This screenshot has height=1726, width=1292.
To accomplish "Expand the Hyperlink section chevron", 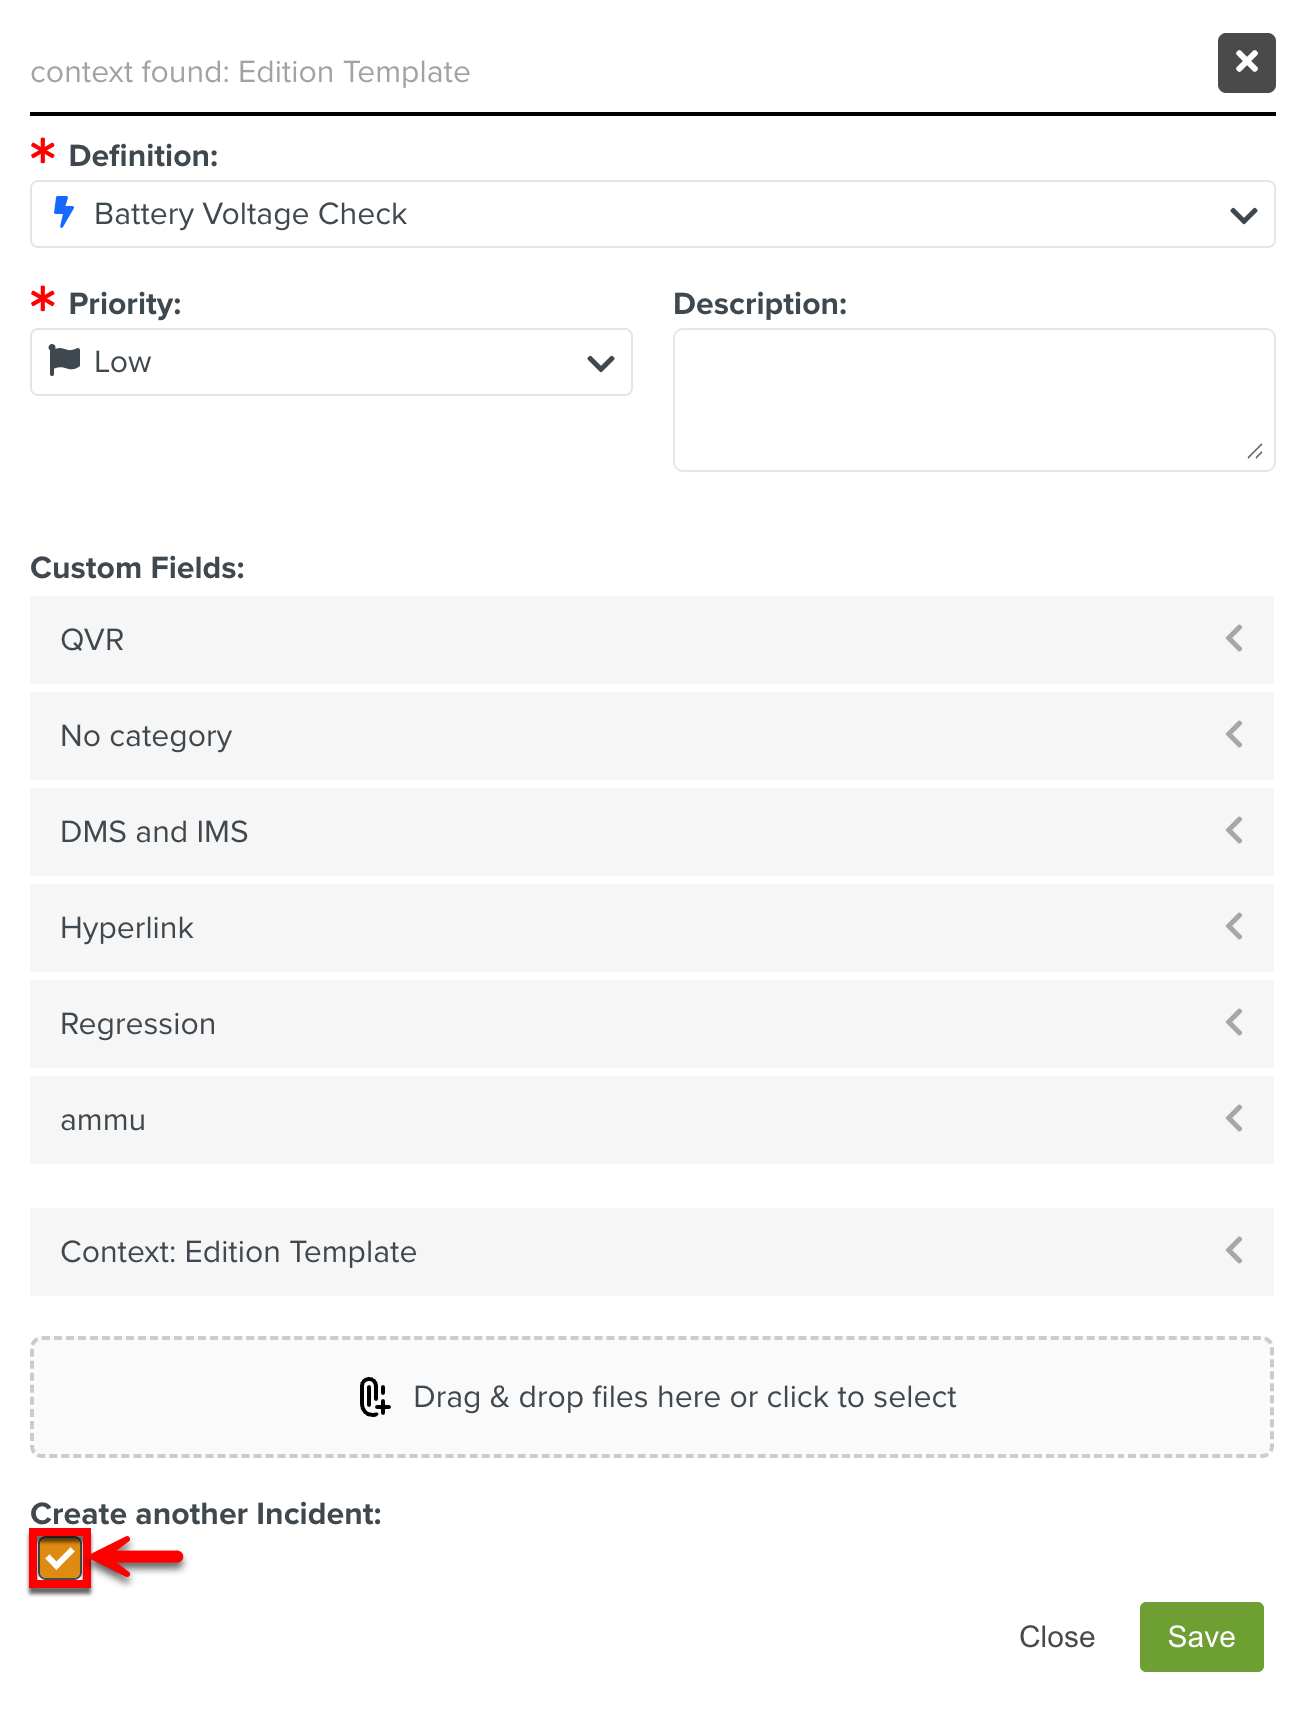I will [x=1235, y=927].
